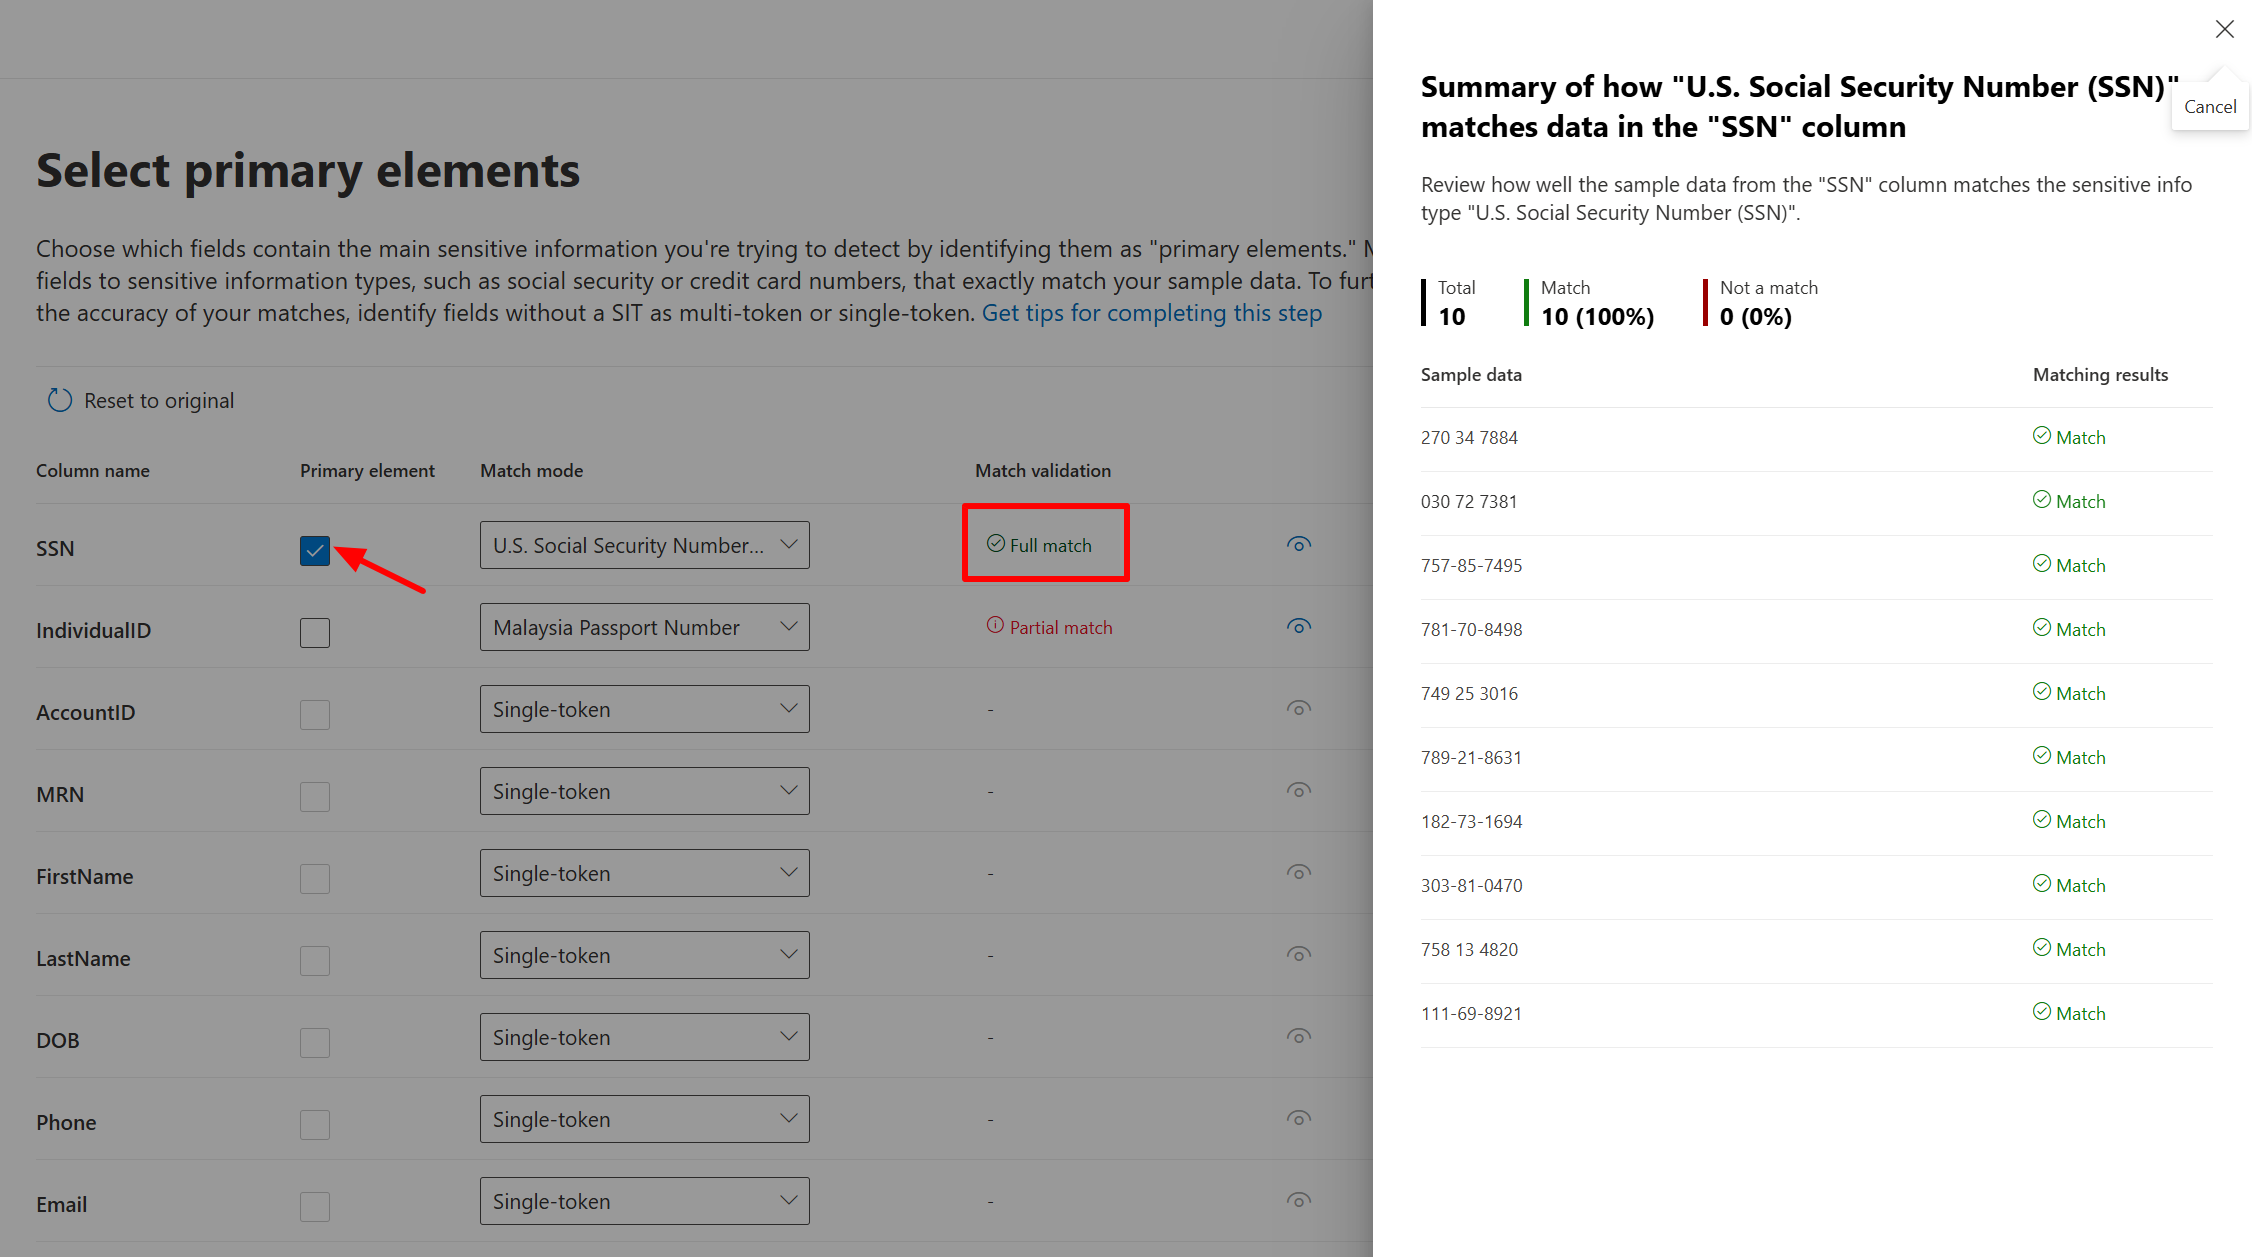Enable IndividualID as a primary element
This screenshot has height=1257, width=2252.
[314, 632]
